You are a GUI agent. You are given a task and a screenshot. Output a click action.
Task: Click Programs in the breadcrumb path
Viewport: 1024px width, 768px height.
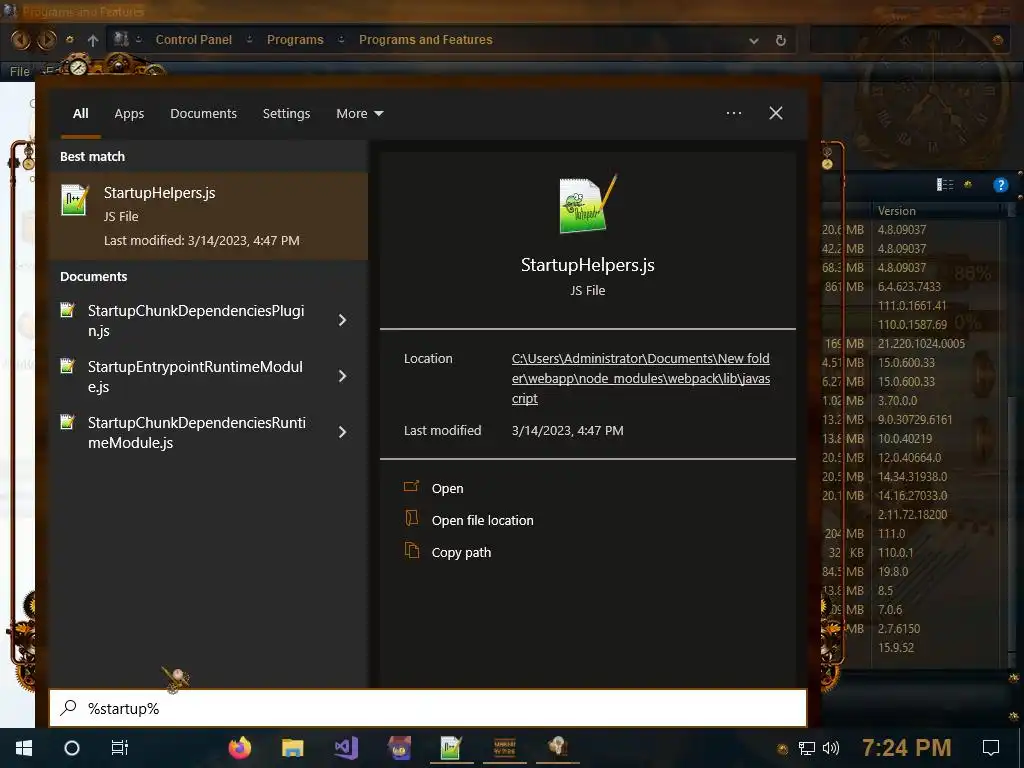[295, 40]
